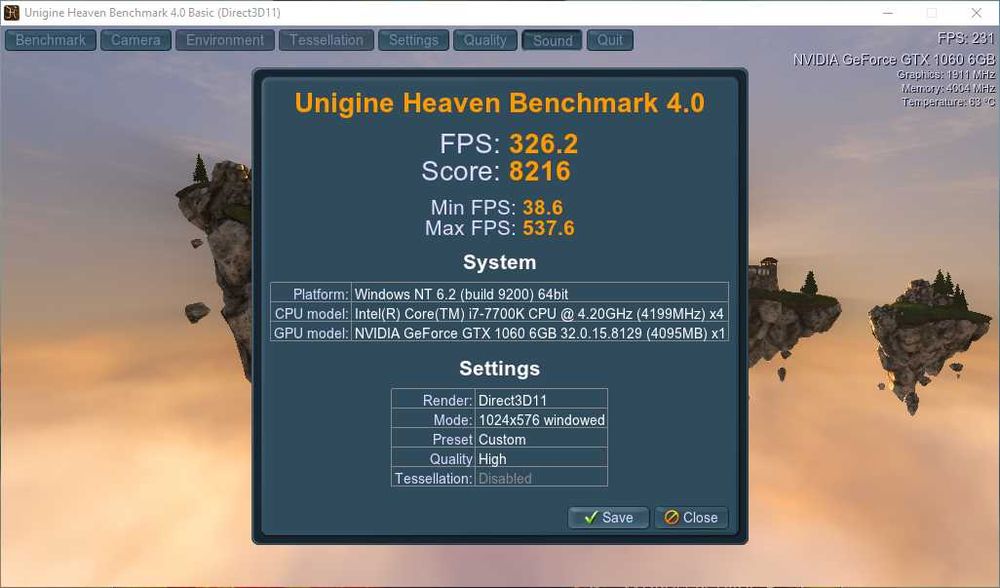Minimize the Heaven Benchmark window
This screenshot has height=588, width=1000.
[888, 13]
